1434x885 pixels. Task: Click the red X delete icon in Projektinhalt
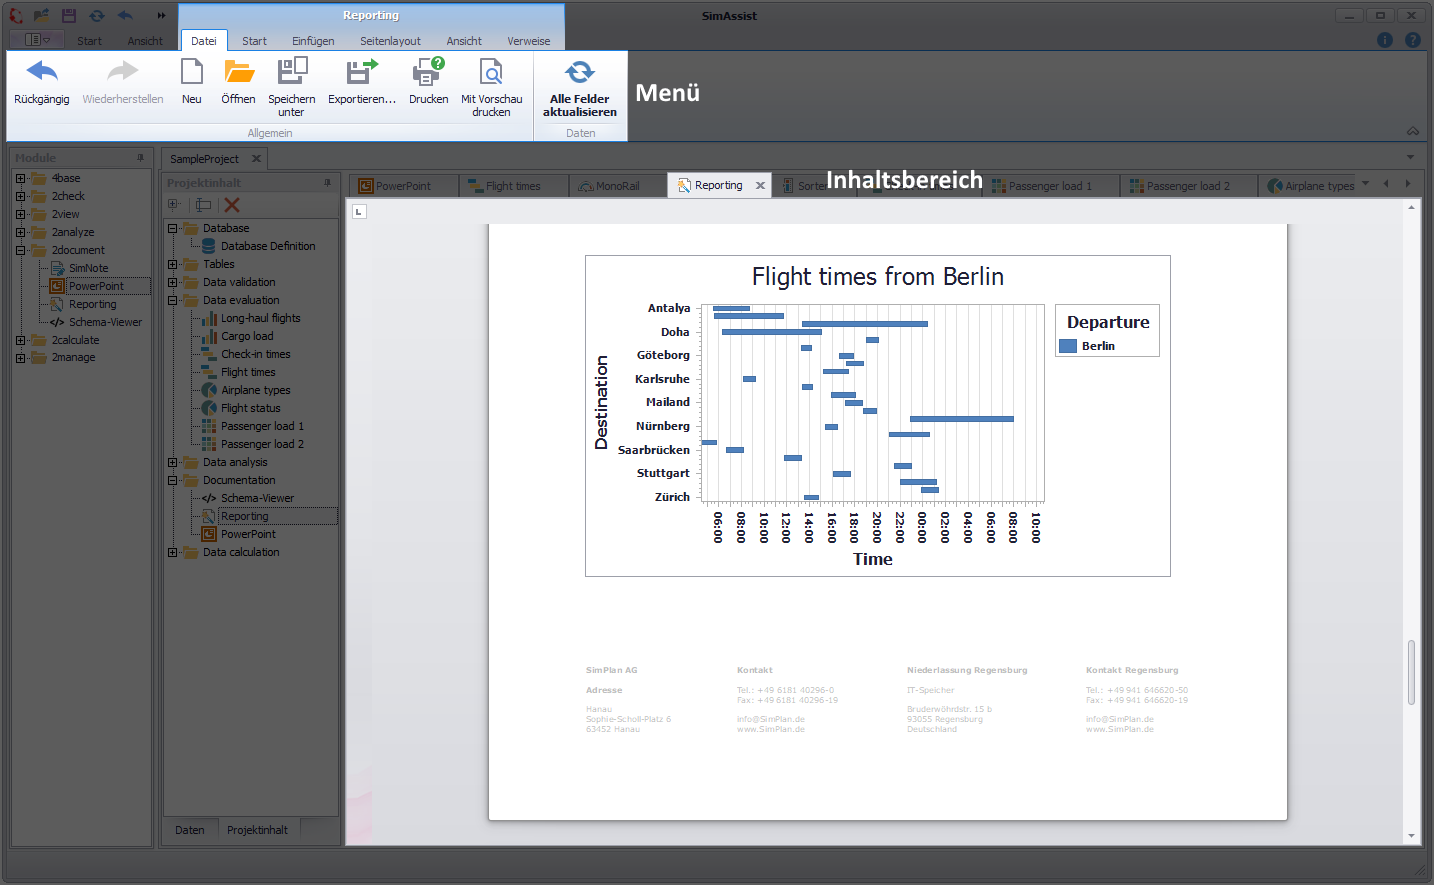click(x=232, y=204)
